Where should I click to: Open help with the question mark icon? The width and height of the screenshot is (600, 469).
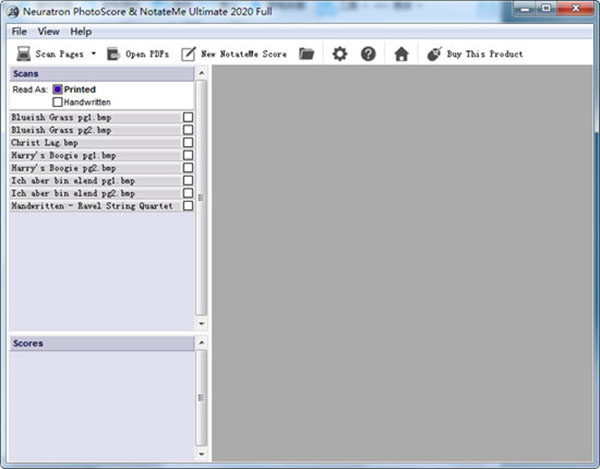pos(368,54)
